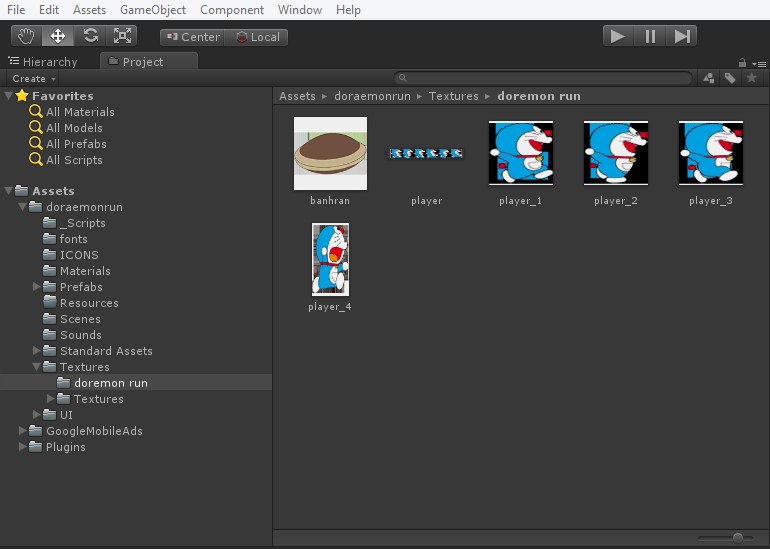Screen dimensions: 770x549
Task: Click Save search star icon
Action: coord(751,78)
